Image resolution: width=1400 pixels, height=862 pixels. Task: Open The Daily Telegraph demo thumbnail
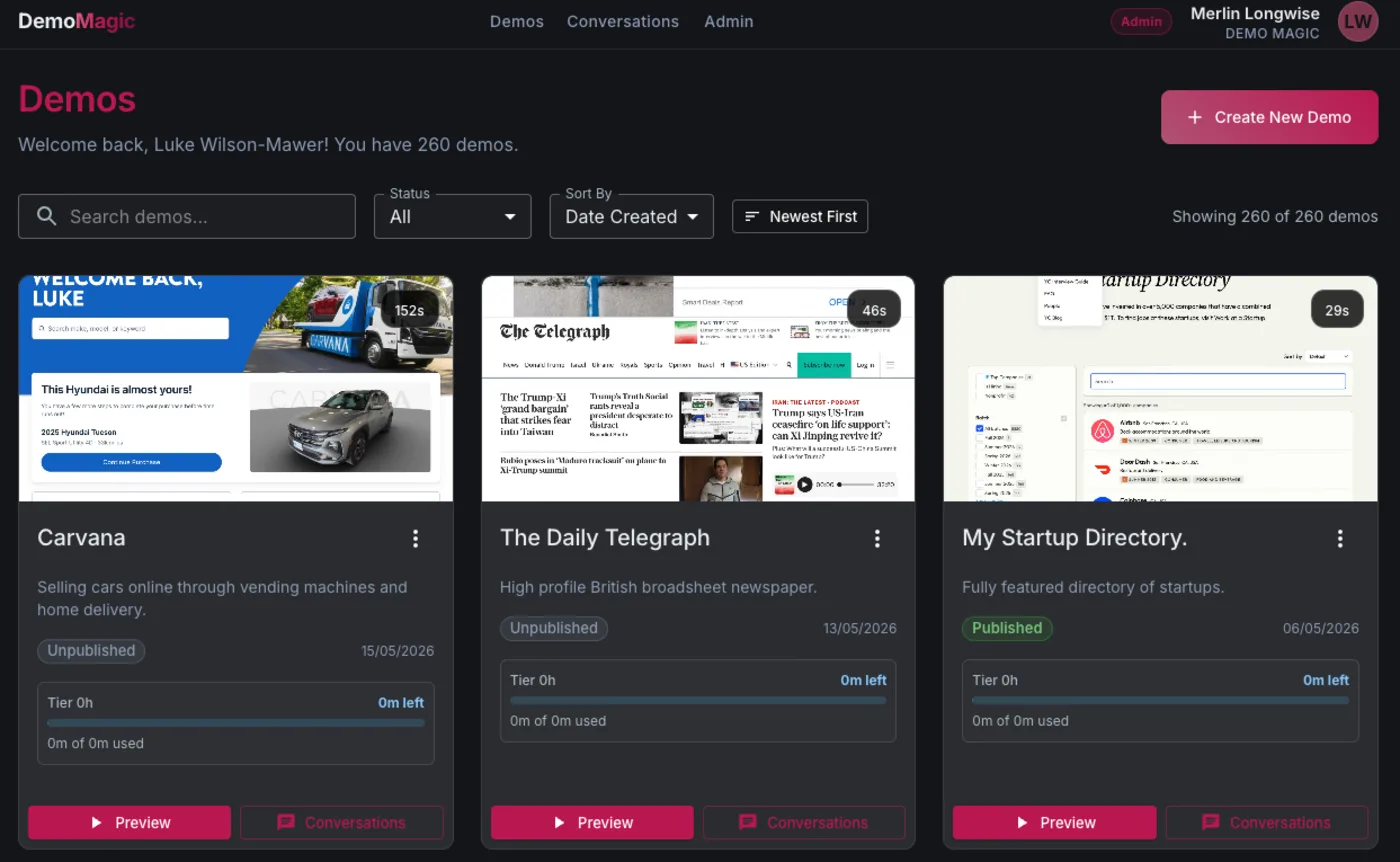point(698,388)
